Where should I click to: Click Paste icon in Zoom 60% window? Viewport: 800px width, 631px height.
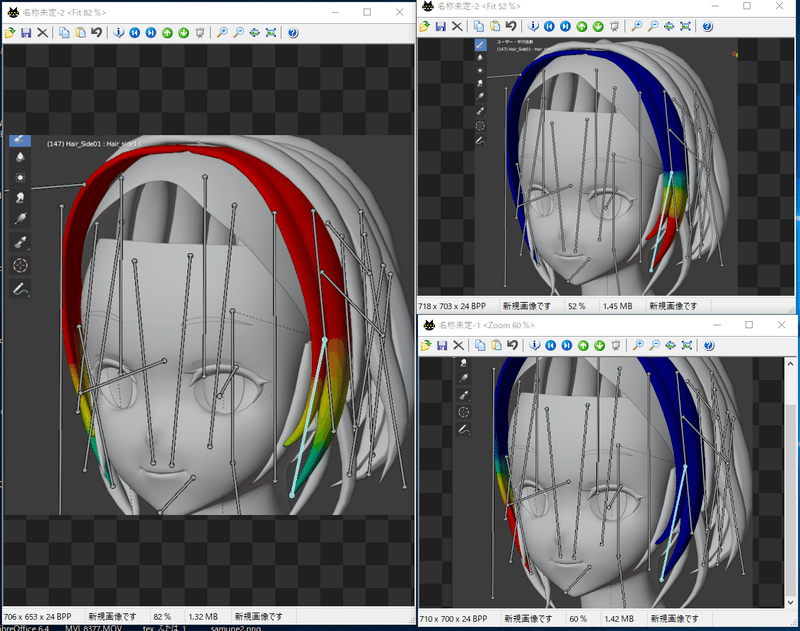pos(497,346)
